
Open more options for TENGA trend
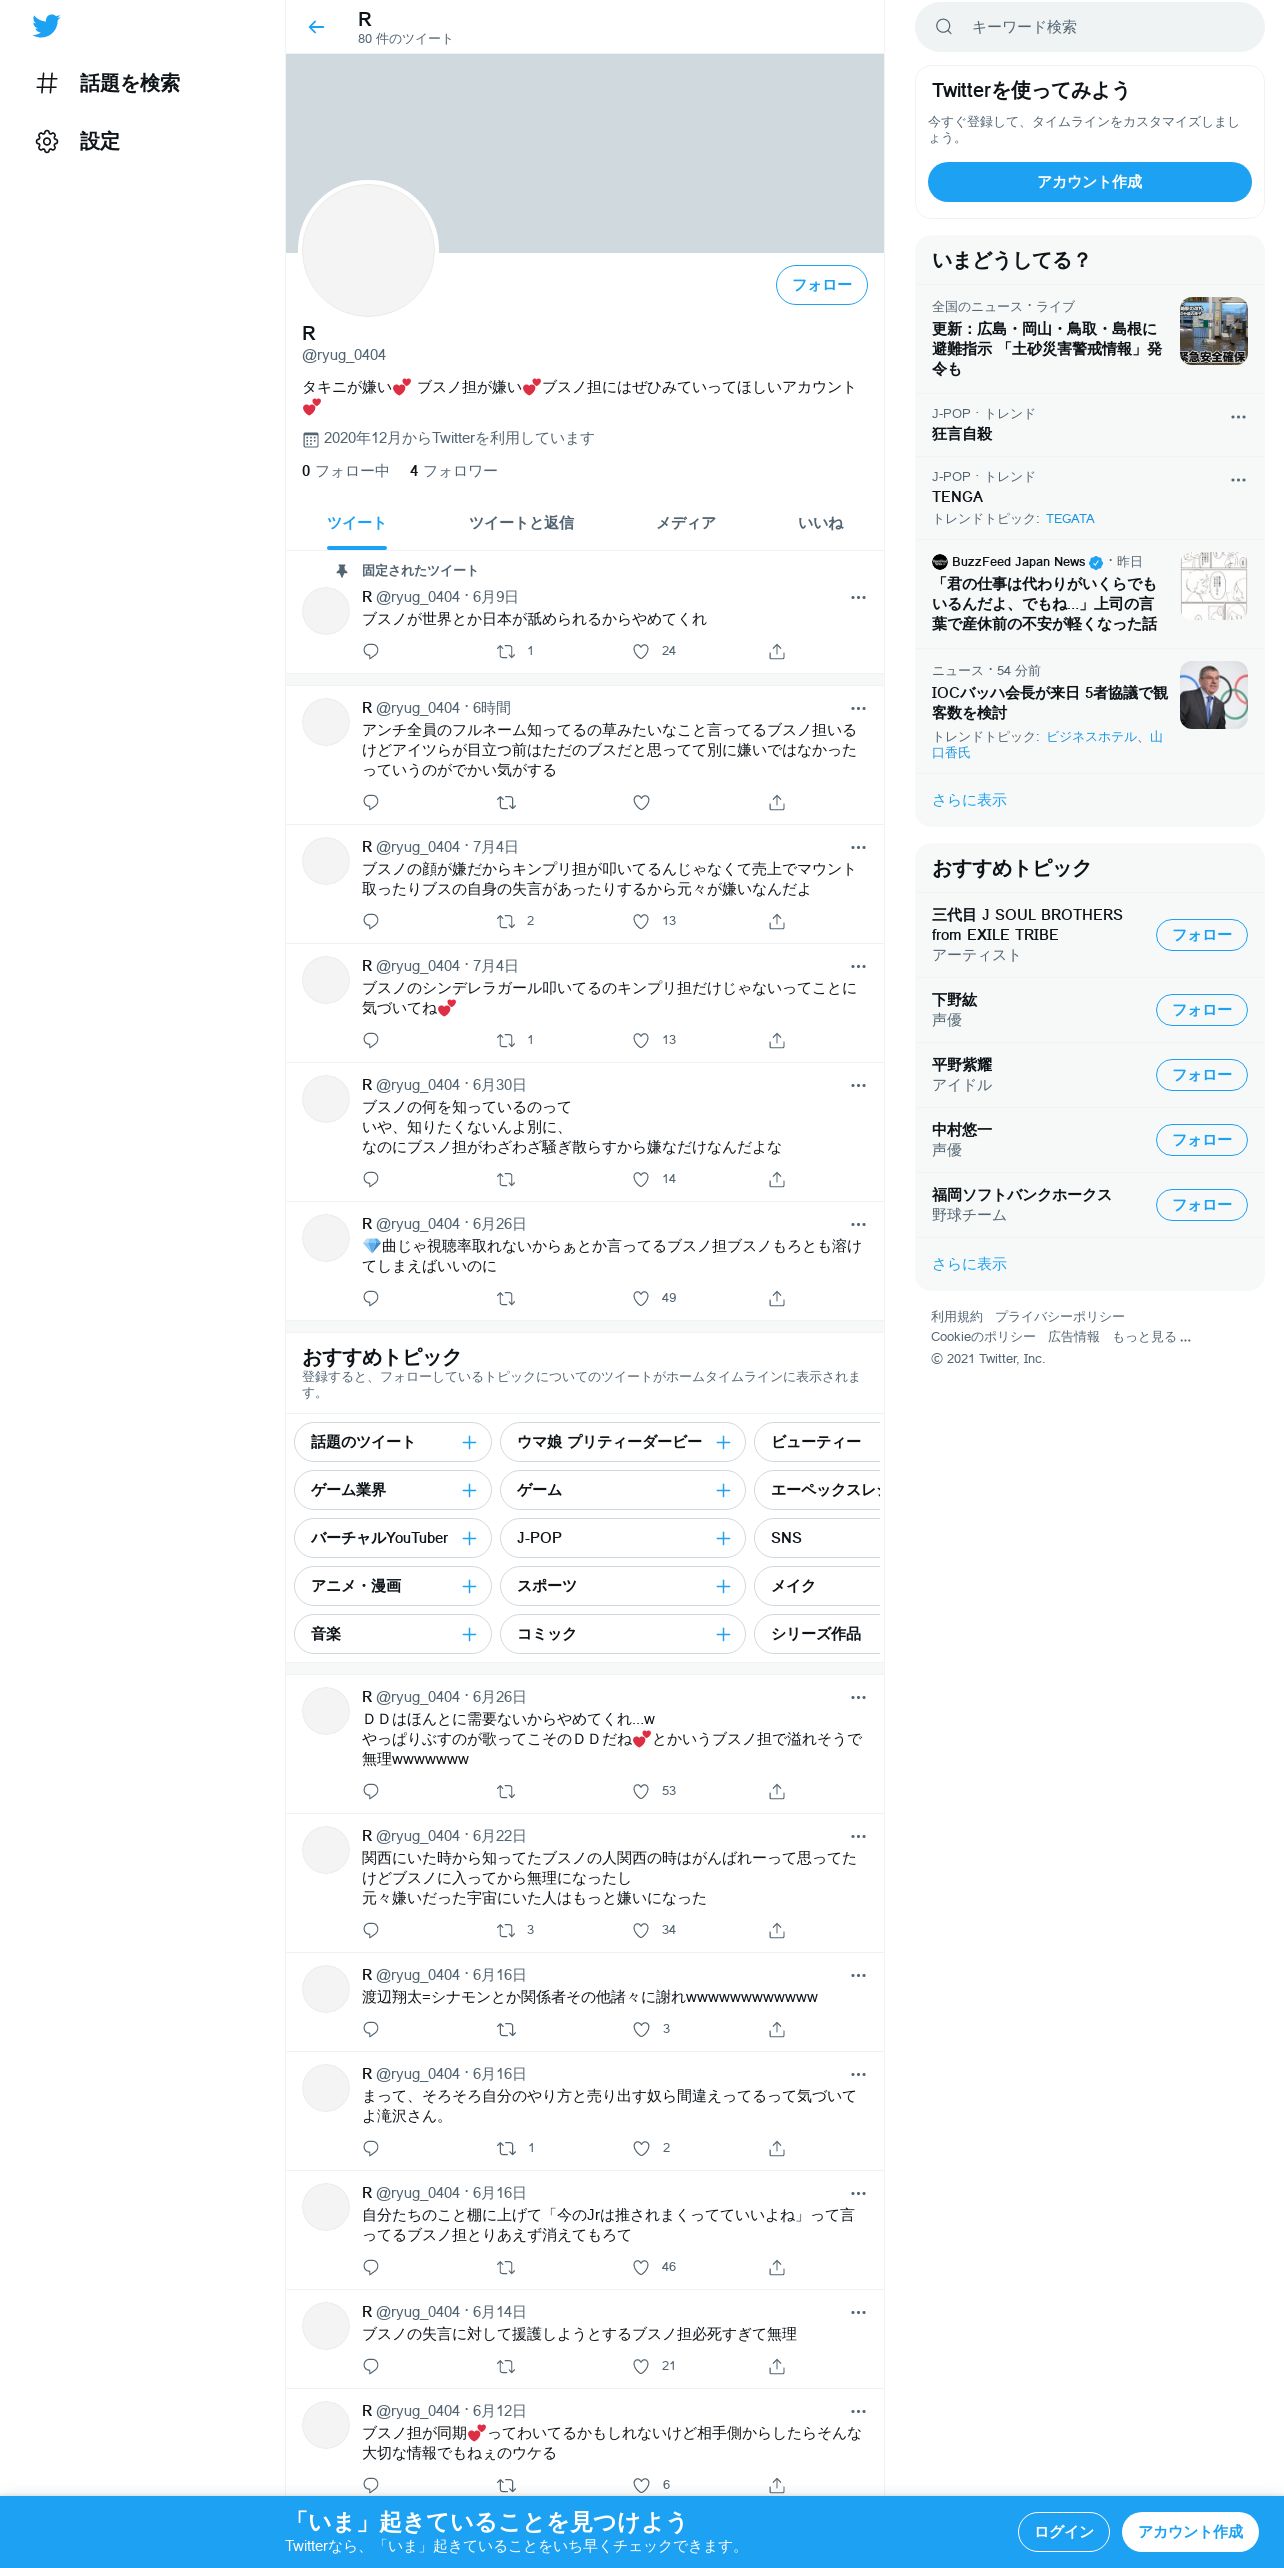1238,480
